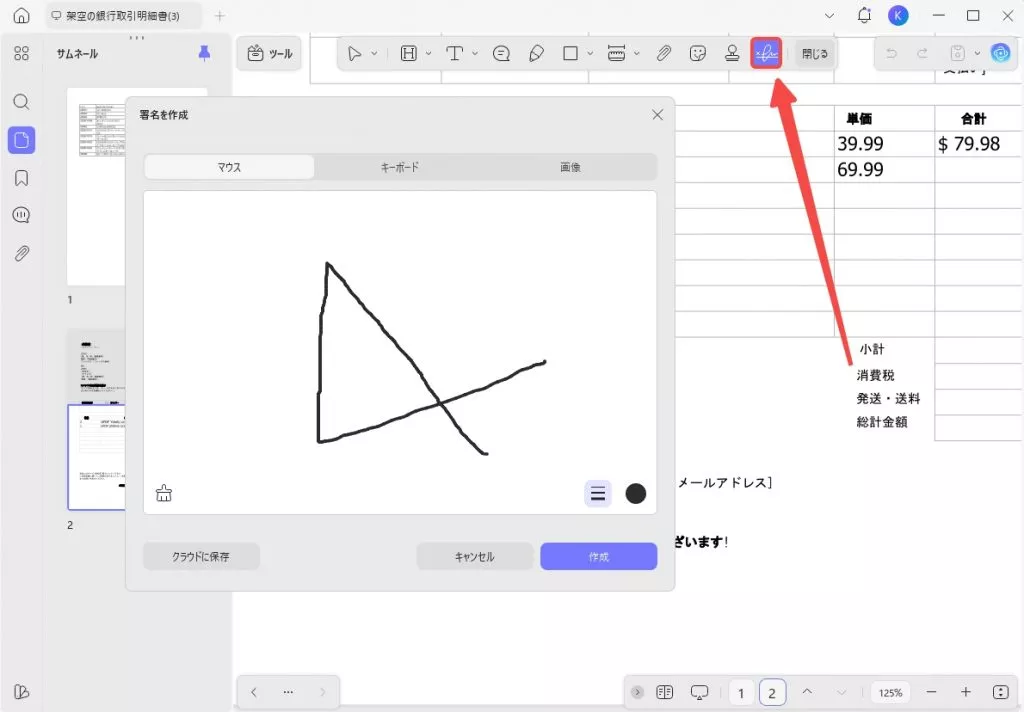Open the sticker tool
The image size is (1024, 712).
(x=698, y=53)
